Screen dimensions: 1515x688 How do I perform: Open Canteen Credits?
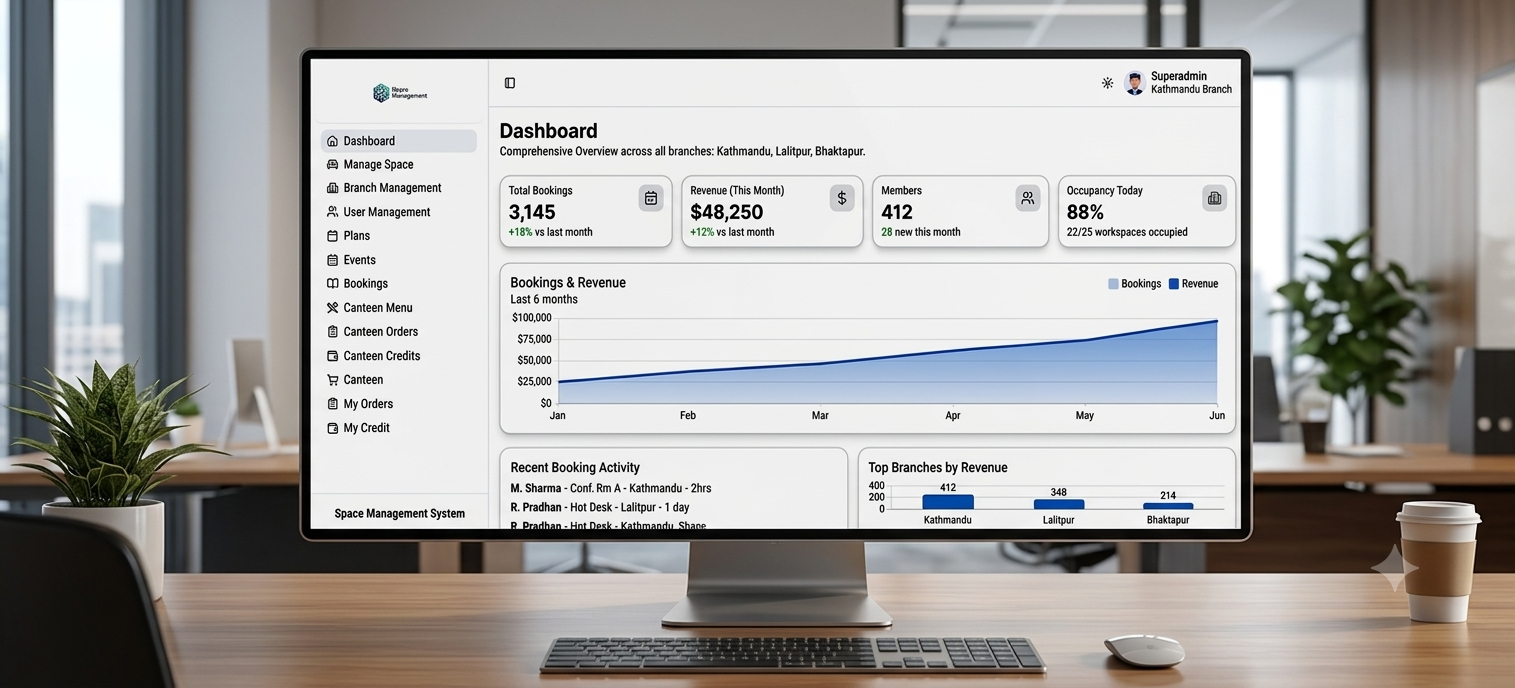382,356
